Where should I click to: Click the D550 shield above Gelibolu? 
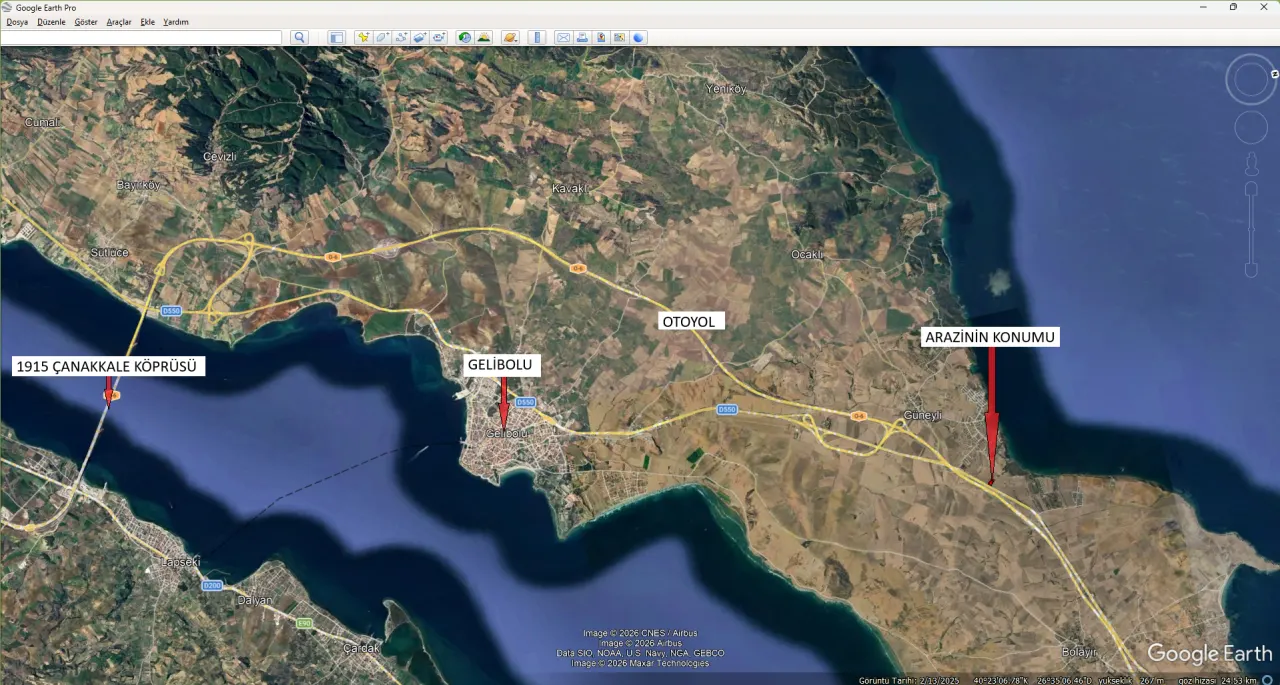point(526,402)
